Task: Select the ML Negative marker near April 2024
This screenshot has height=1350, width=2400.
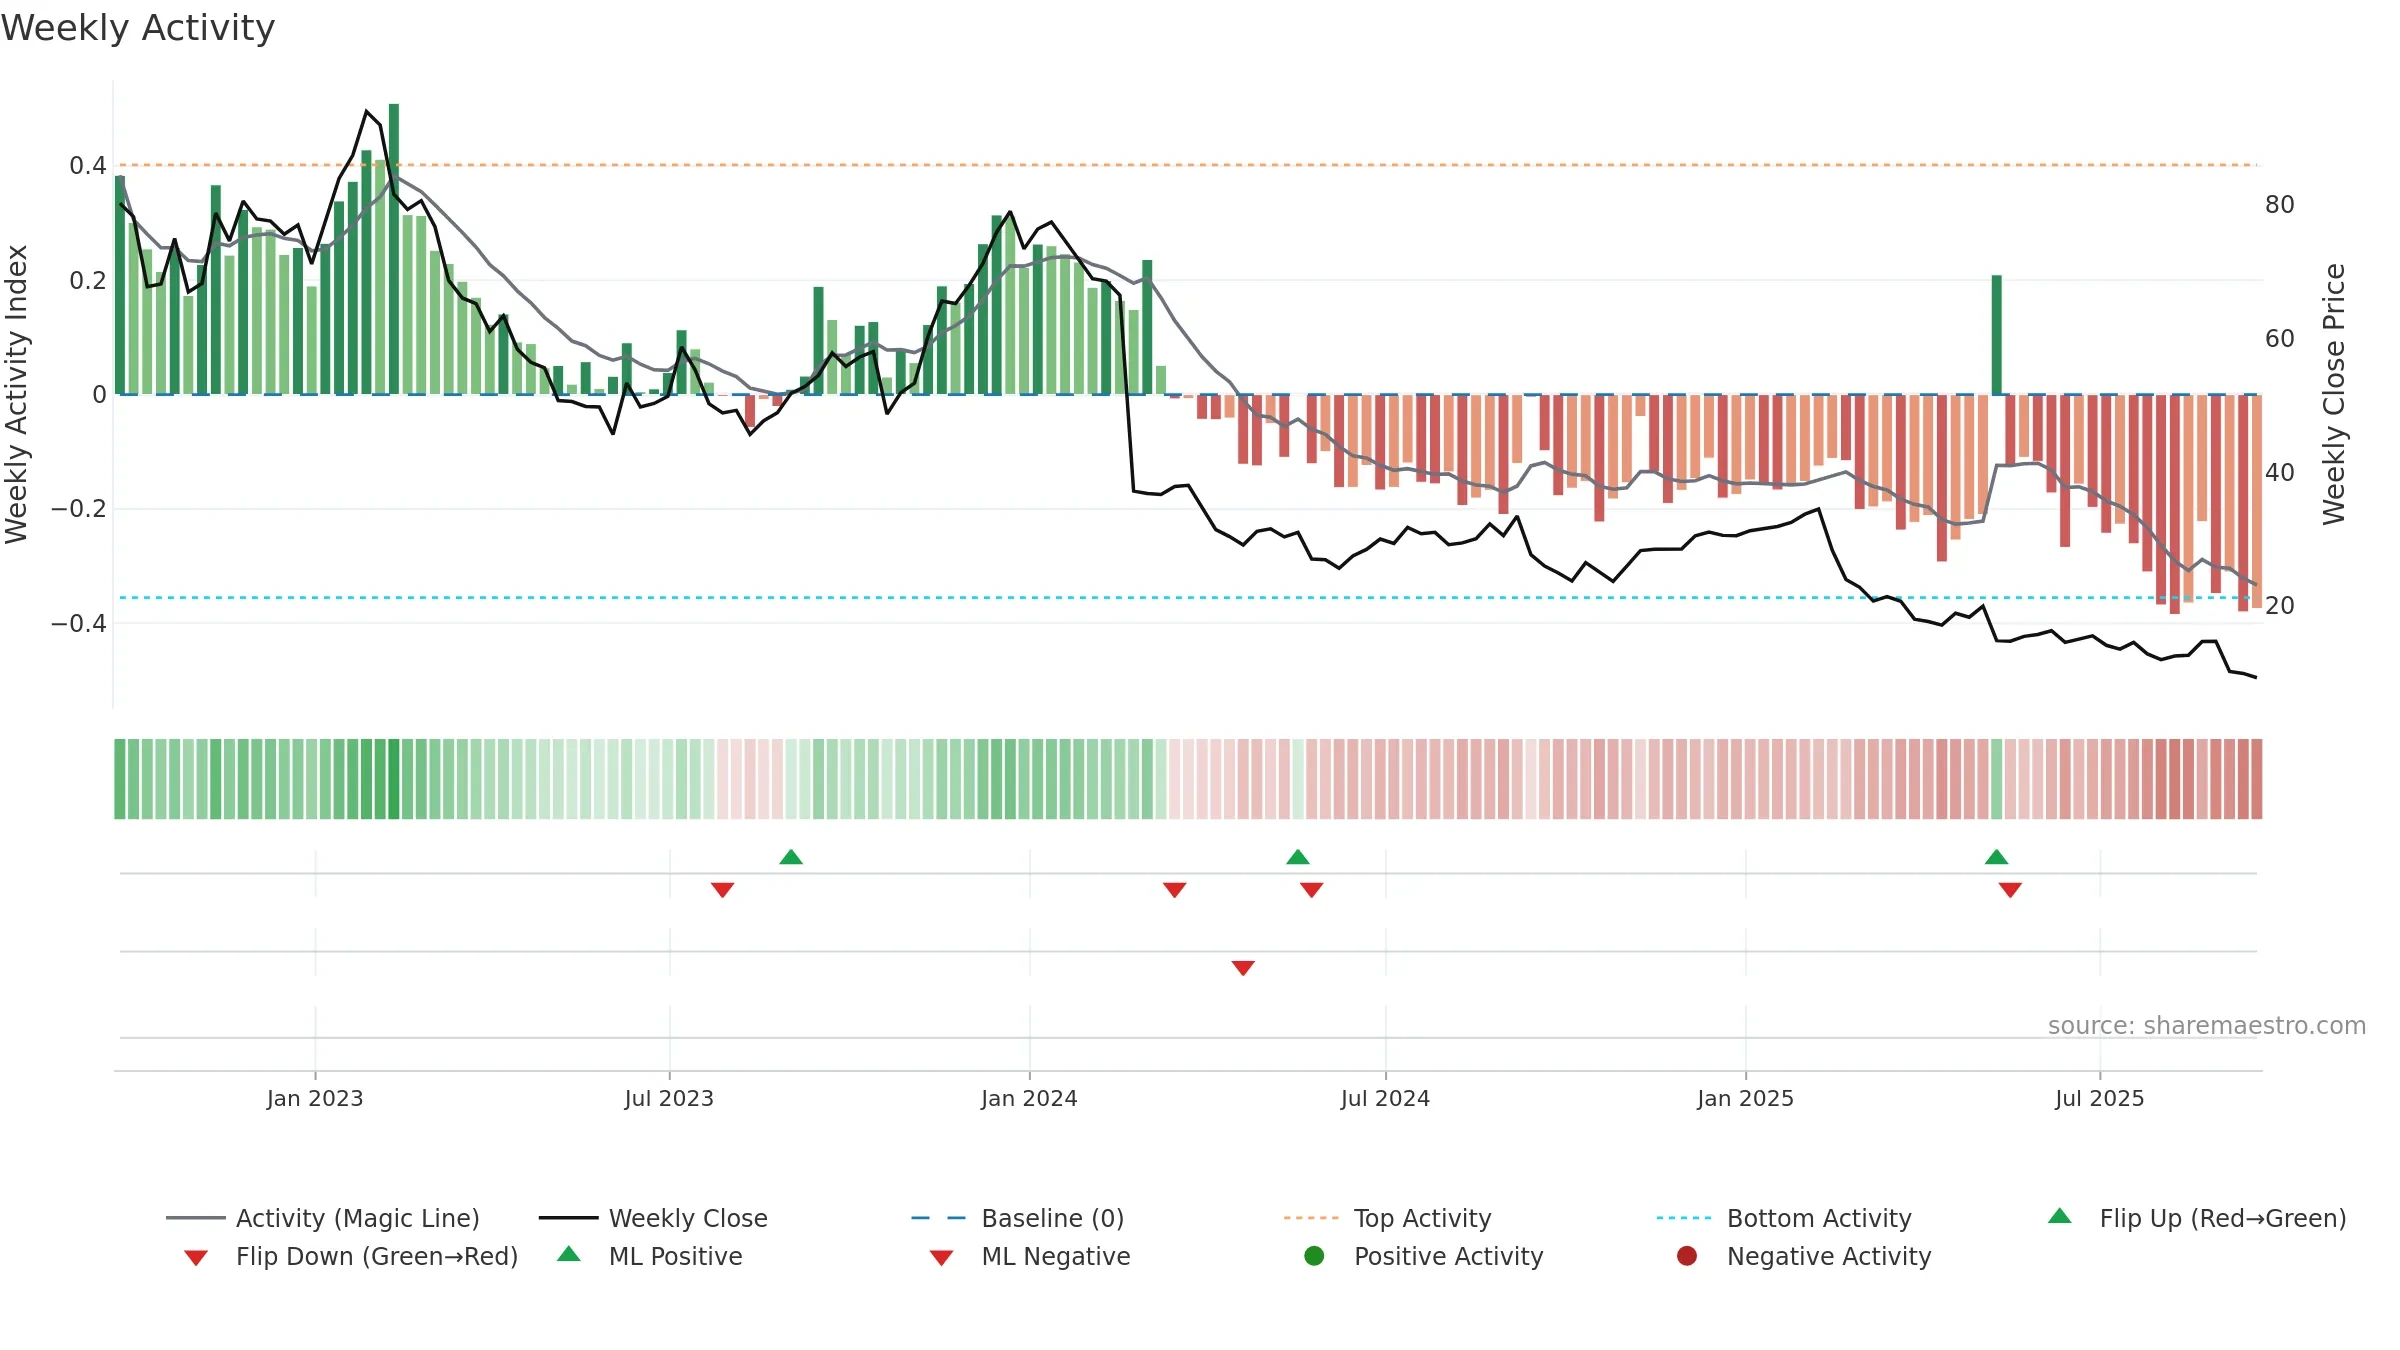Action: tap(1243, 968)
